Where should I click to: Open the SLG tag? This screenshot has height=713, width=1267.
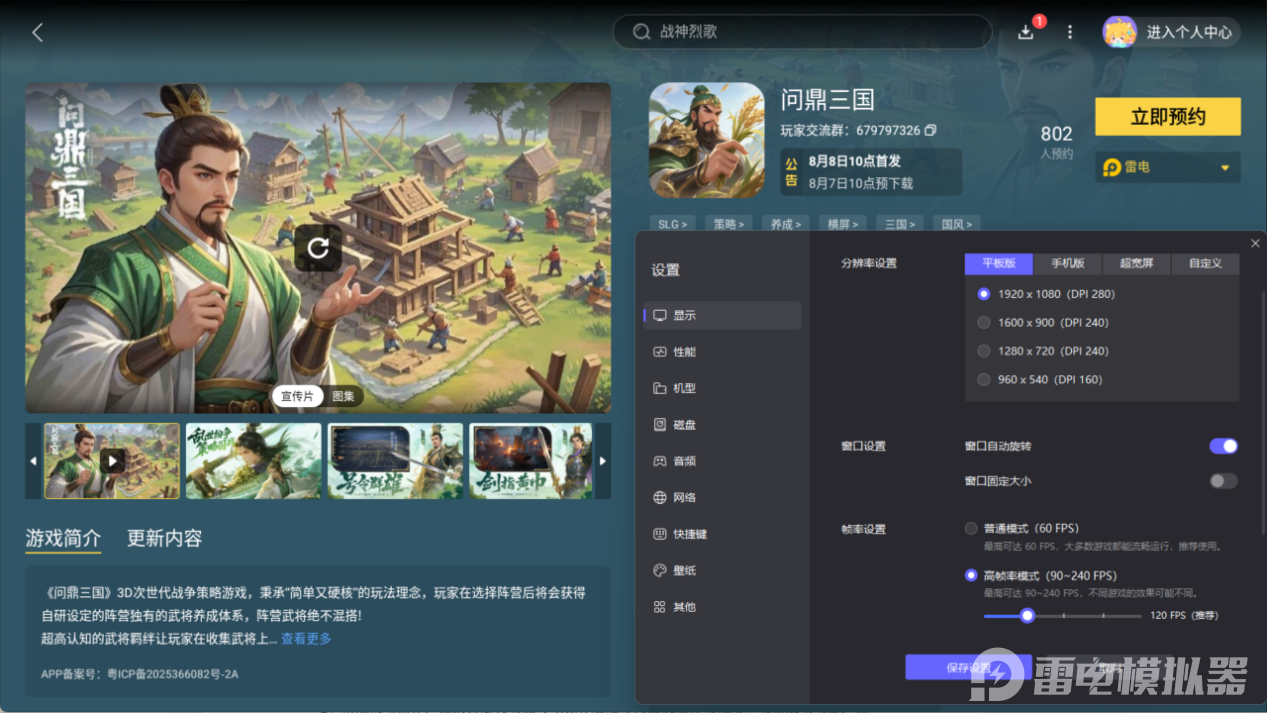pos(672,224)
